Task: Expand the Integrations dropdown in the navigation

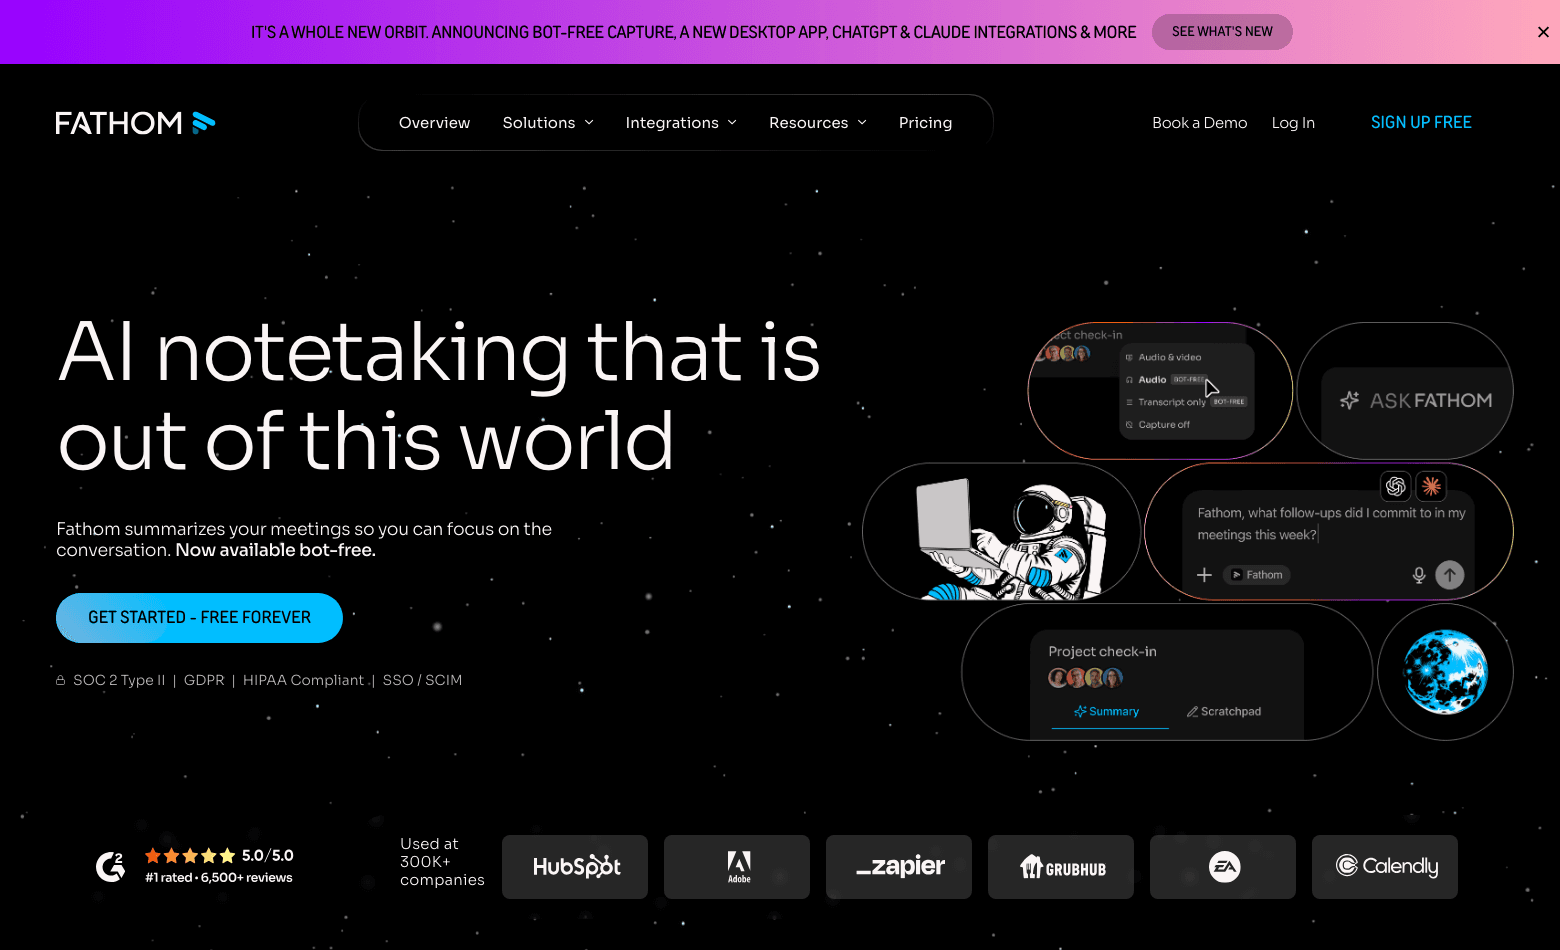Action: [681, 123]
